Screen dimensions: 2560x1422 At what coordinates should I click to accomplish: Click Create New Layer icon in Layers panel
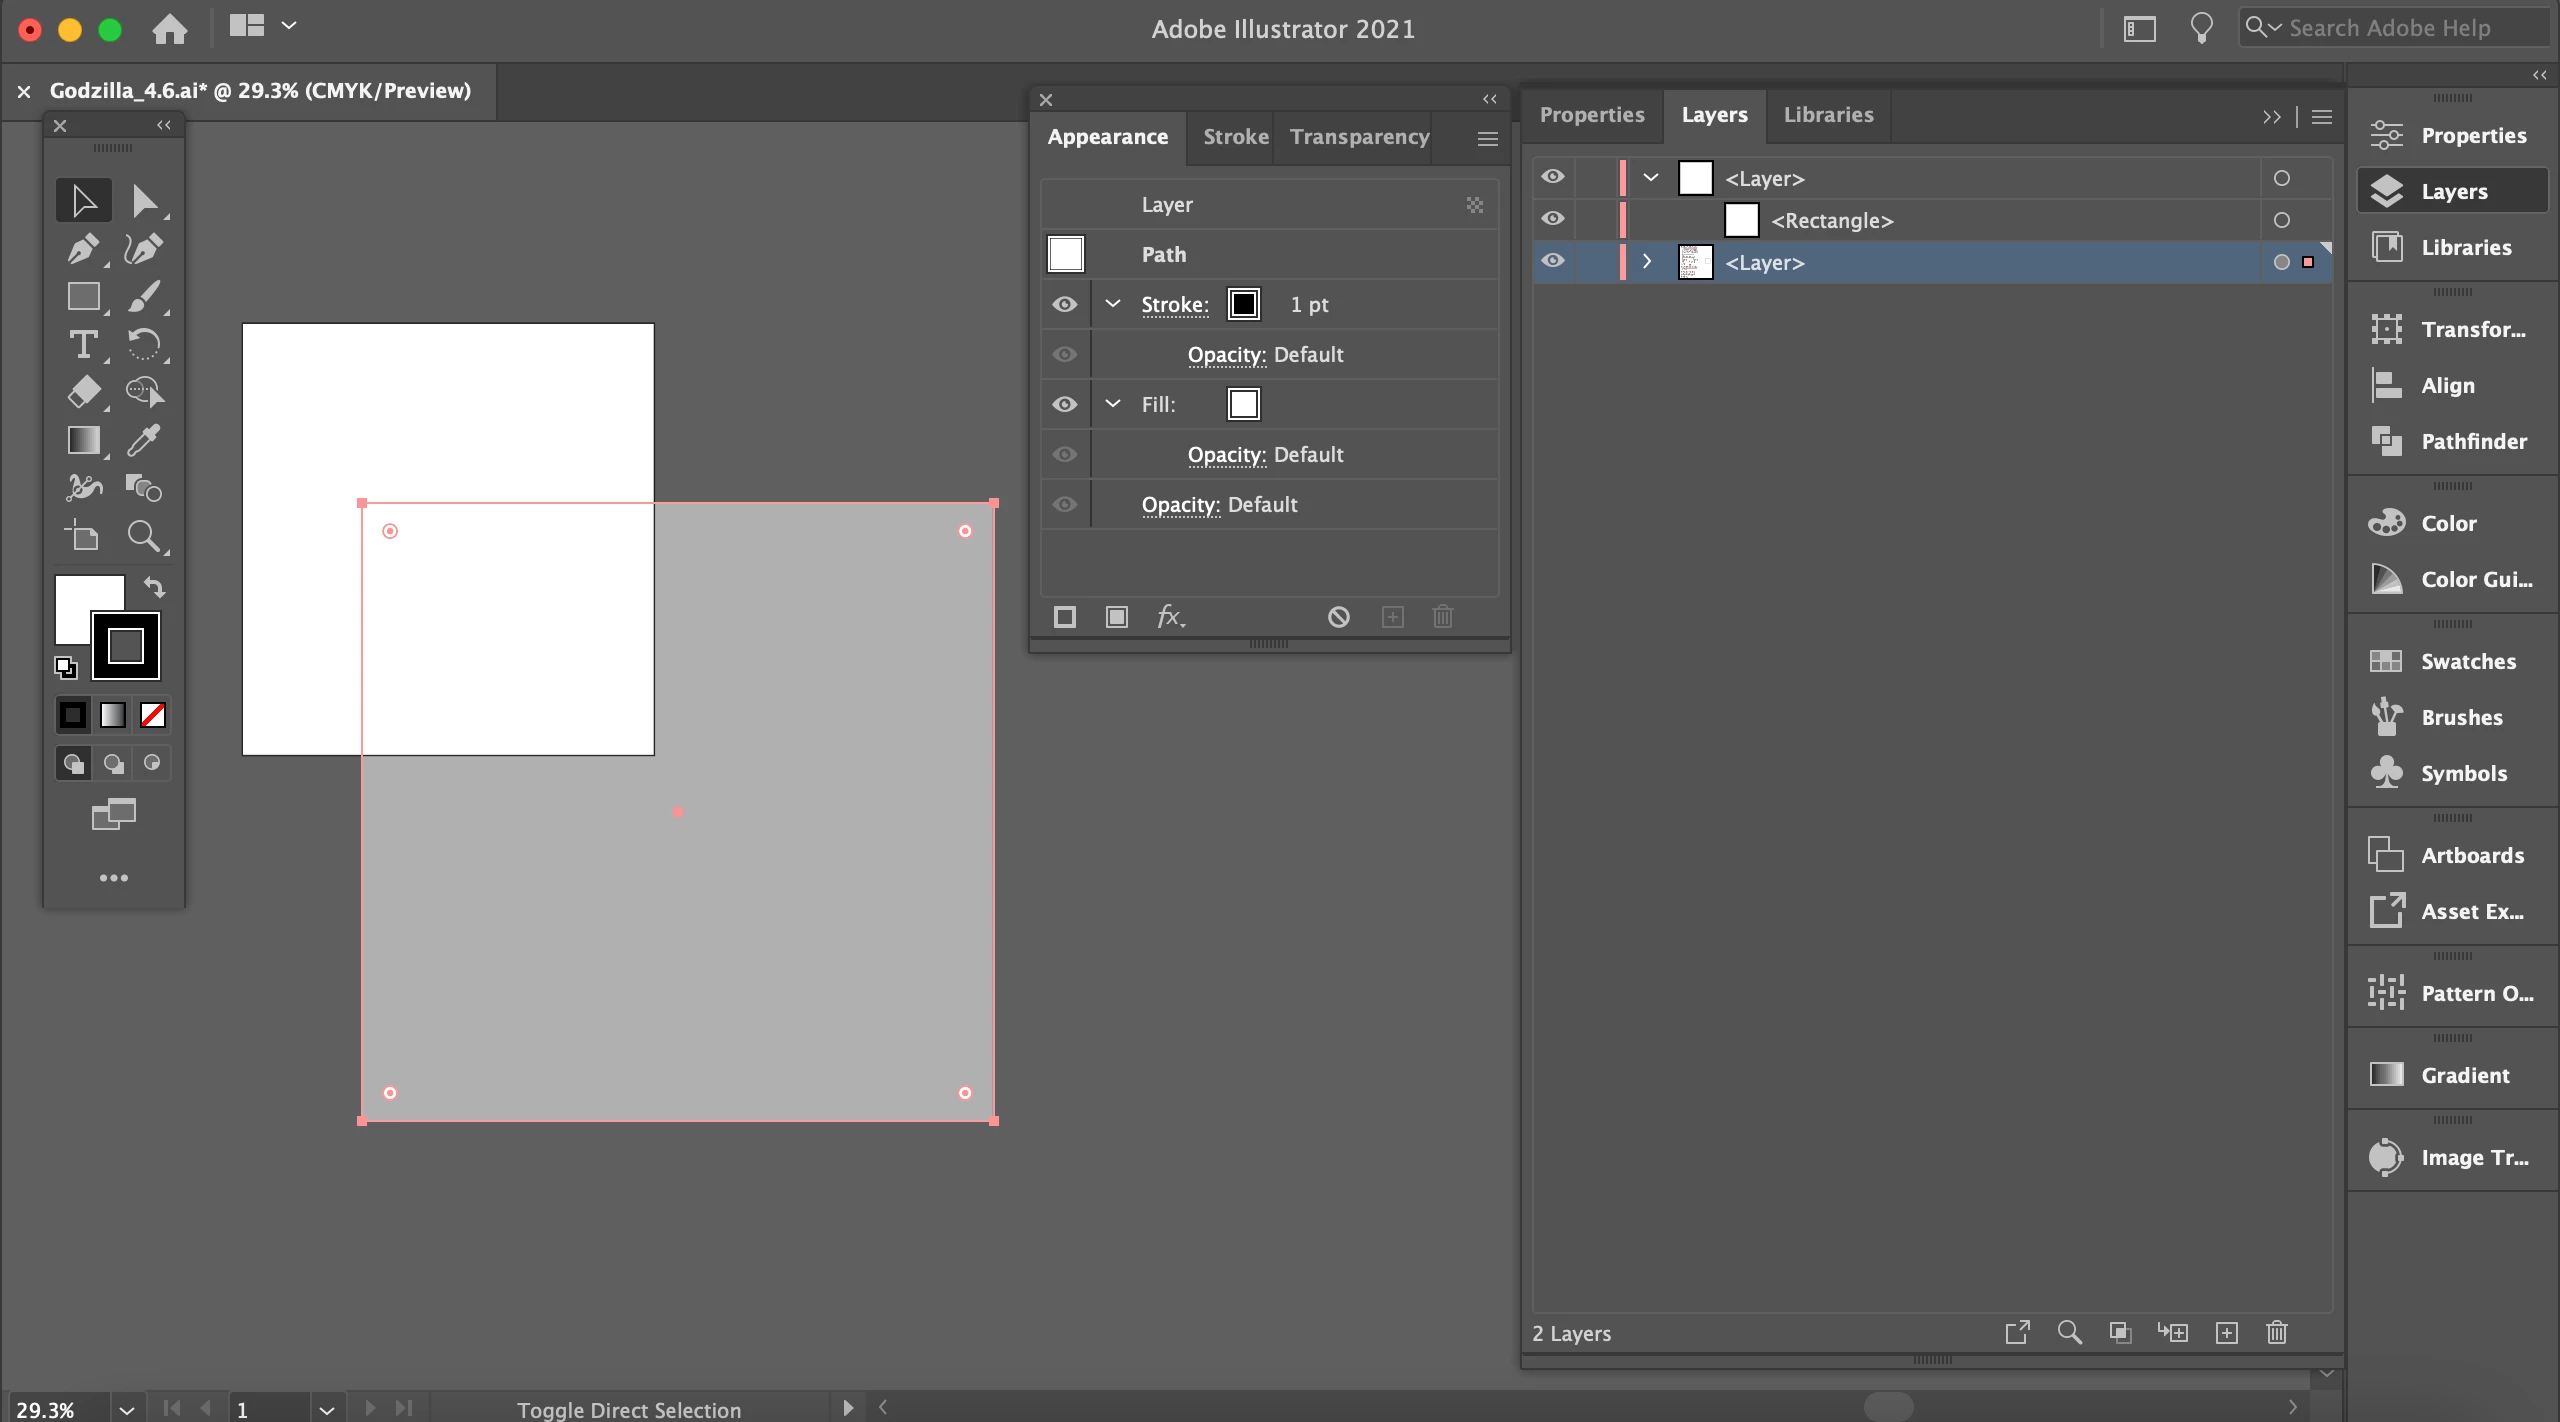tap(2227, 1333)
